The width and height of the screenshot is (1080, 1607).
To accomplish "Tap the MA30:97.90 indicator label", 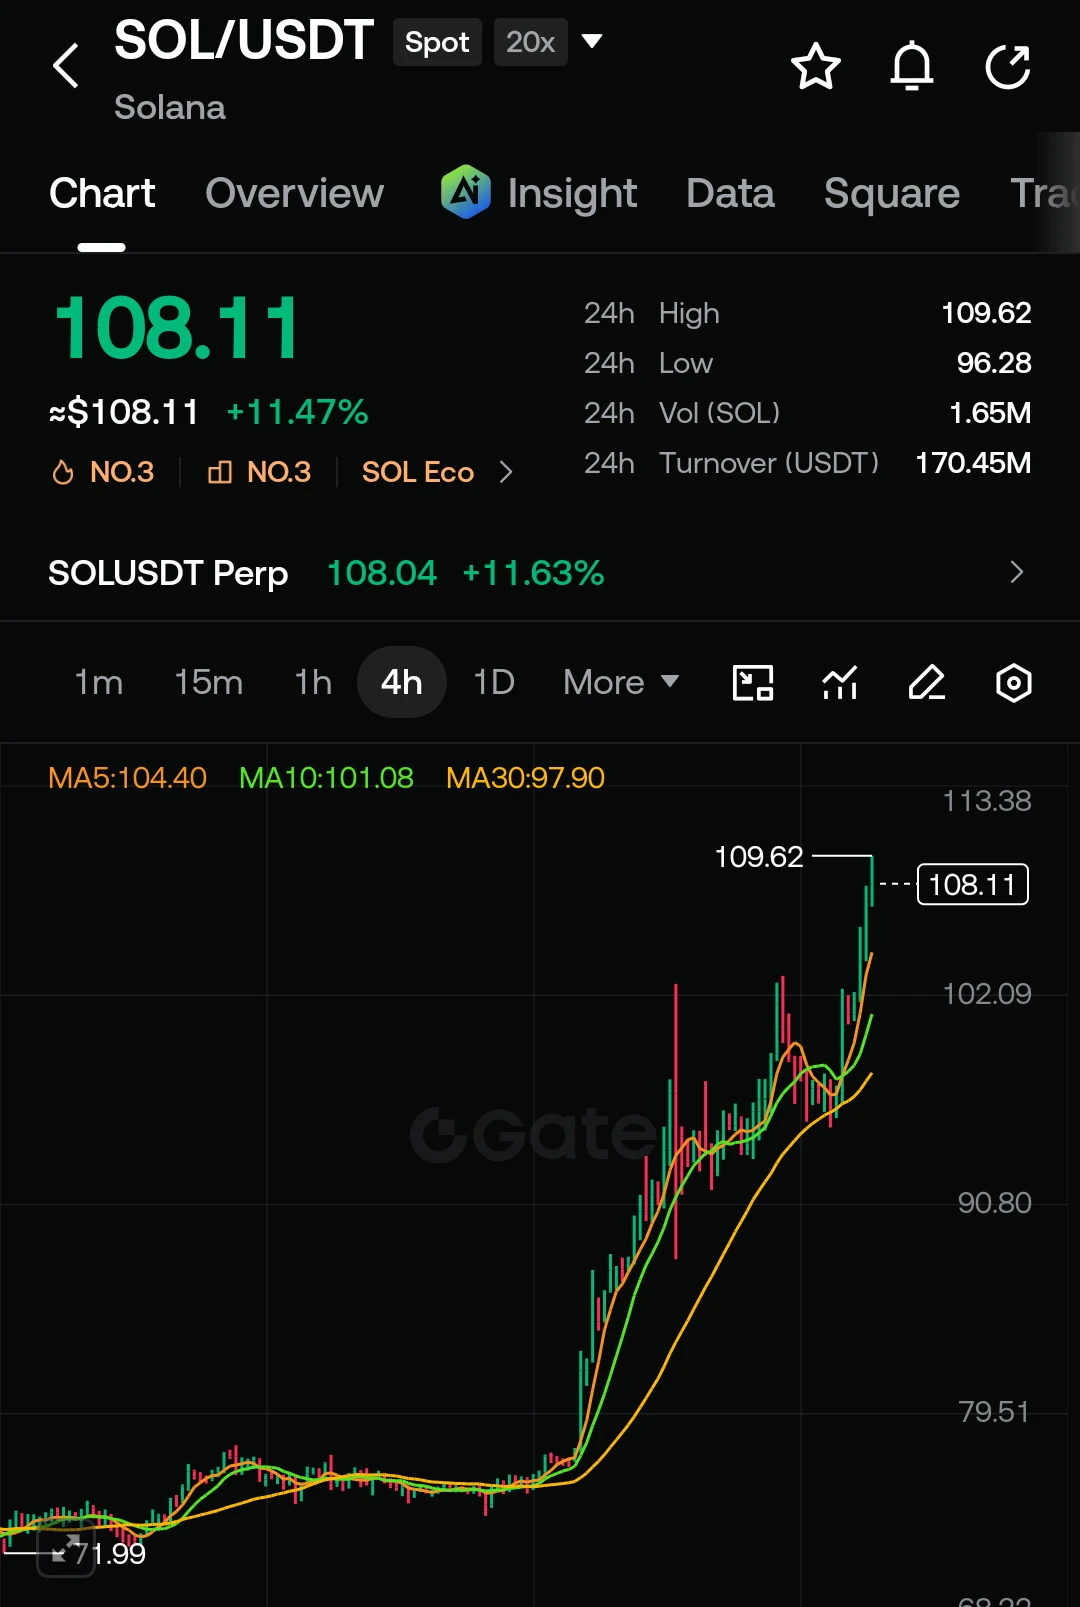I will (525, 777).
